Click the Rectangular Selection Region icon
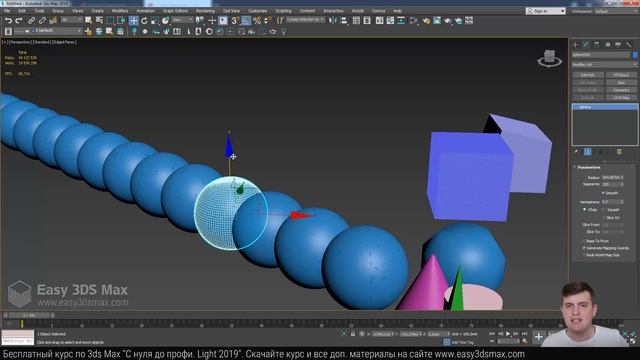Screen dimensions: 640x360 click(x=110, y=20)
